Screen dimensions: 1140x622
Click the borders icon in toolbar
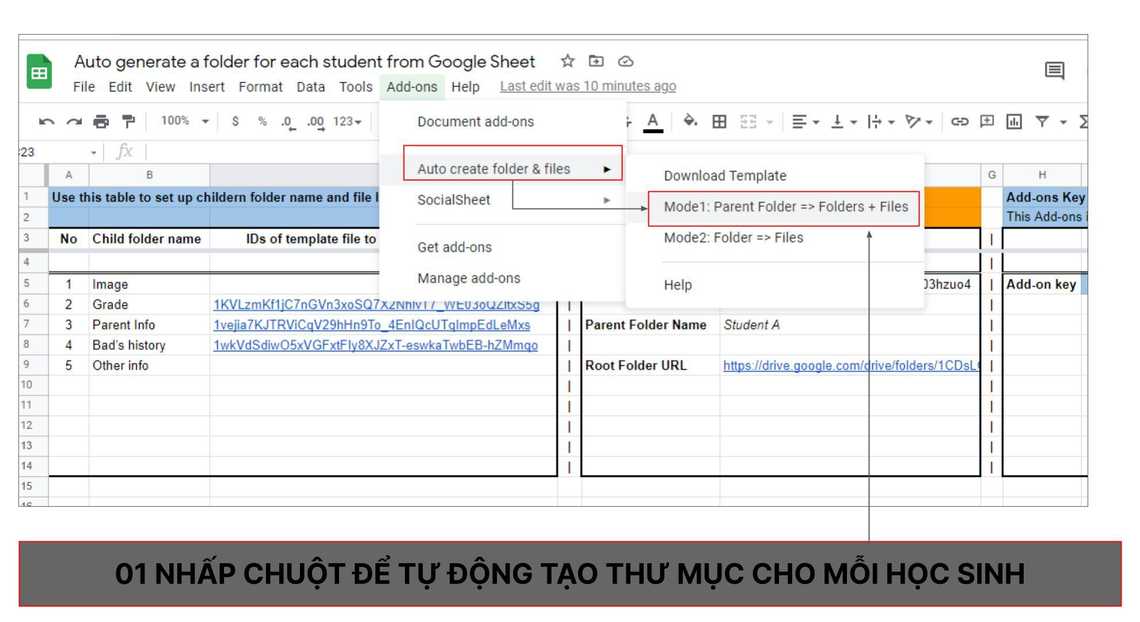click(719, 122)
